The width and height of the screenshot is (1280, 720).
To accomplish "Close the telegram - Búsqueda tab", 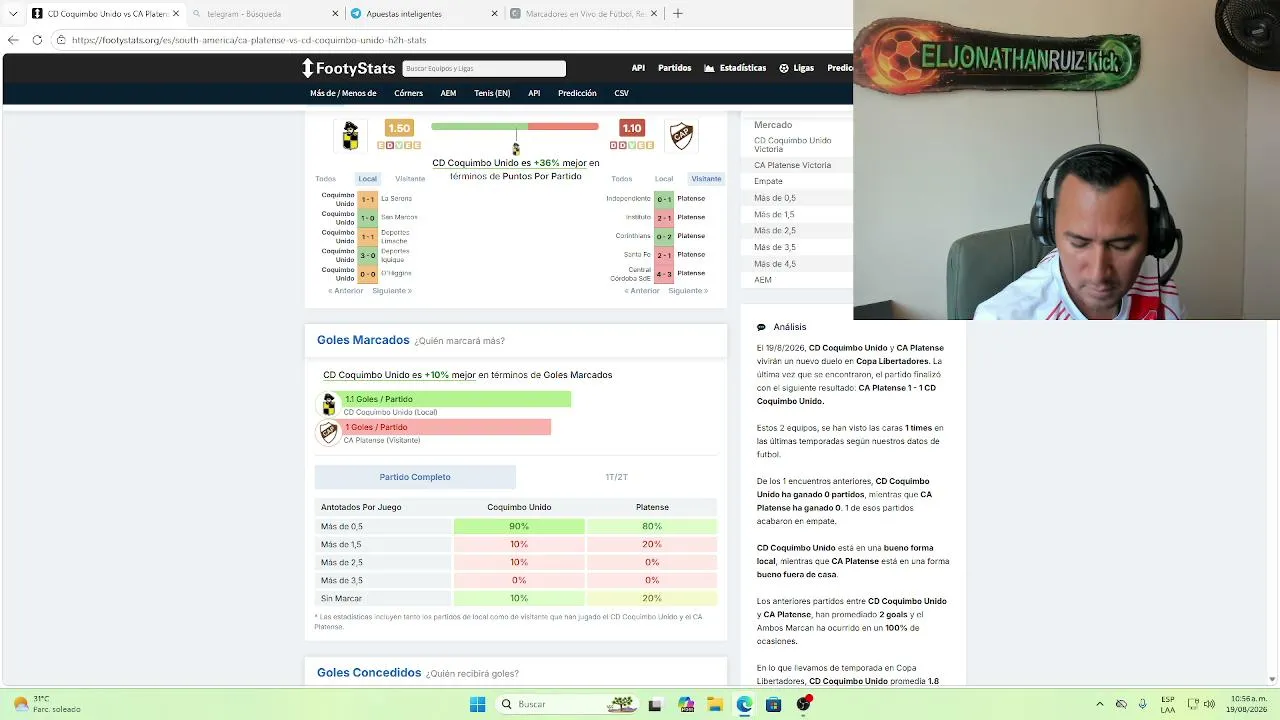I will click(x=335, y=14).
